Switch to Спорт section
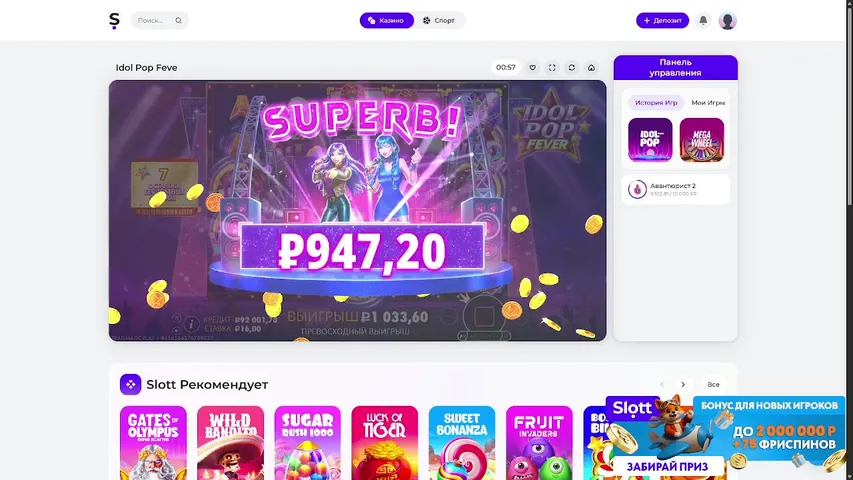This screenshot has width=853, height=480. (438, 21)
